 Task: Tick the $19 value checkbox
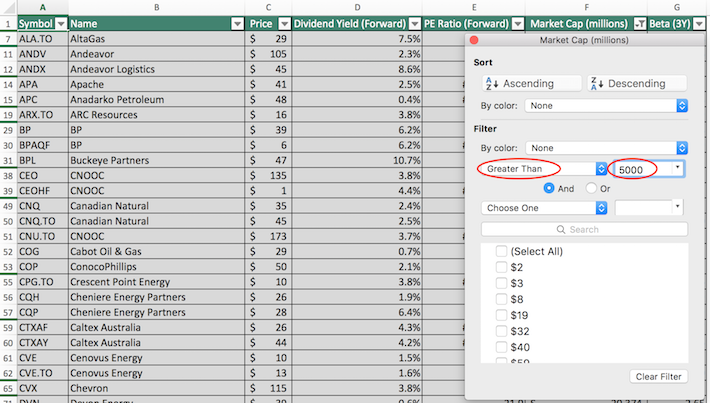[x=501, y=315]
